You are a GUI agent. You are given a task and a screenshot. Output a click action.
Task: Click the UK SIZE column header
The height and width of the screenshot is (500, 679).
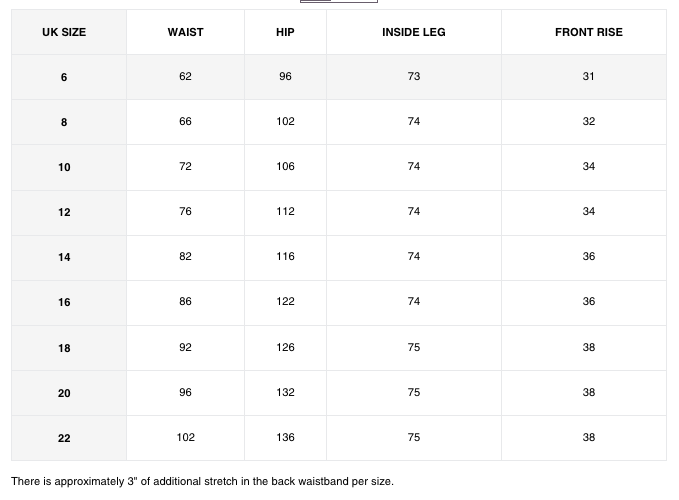pyautogui.click(x=64, y=32)
